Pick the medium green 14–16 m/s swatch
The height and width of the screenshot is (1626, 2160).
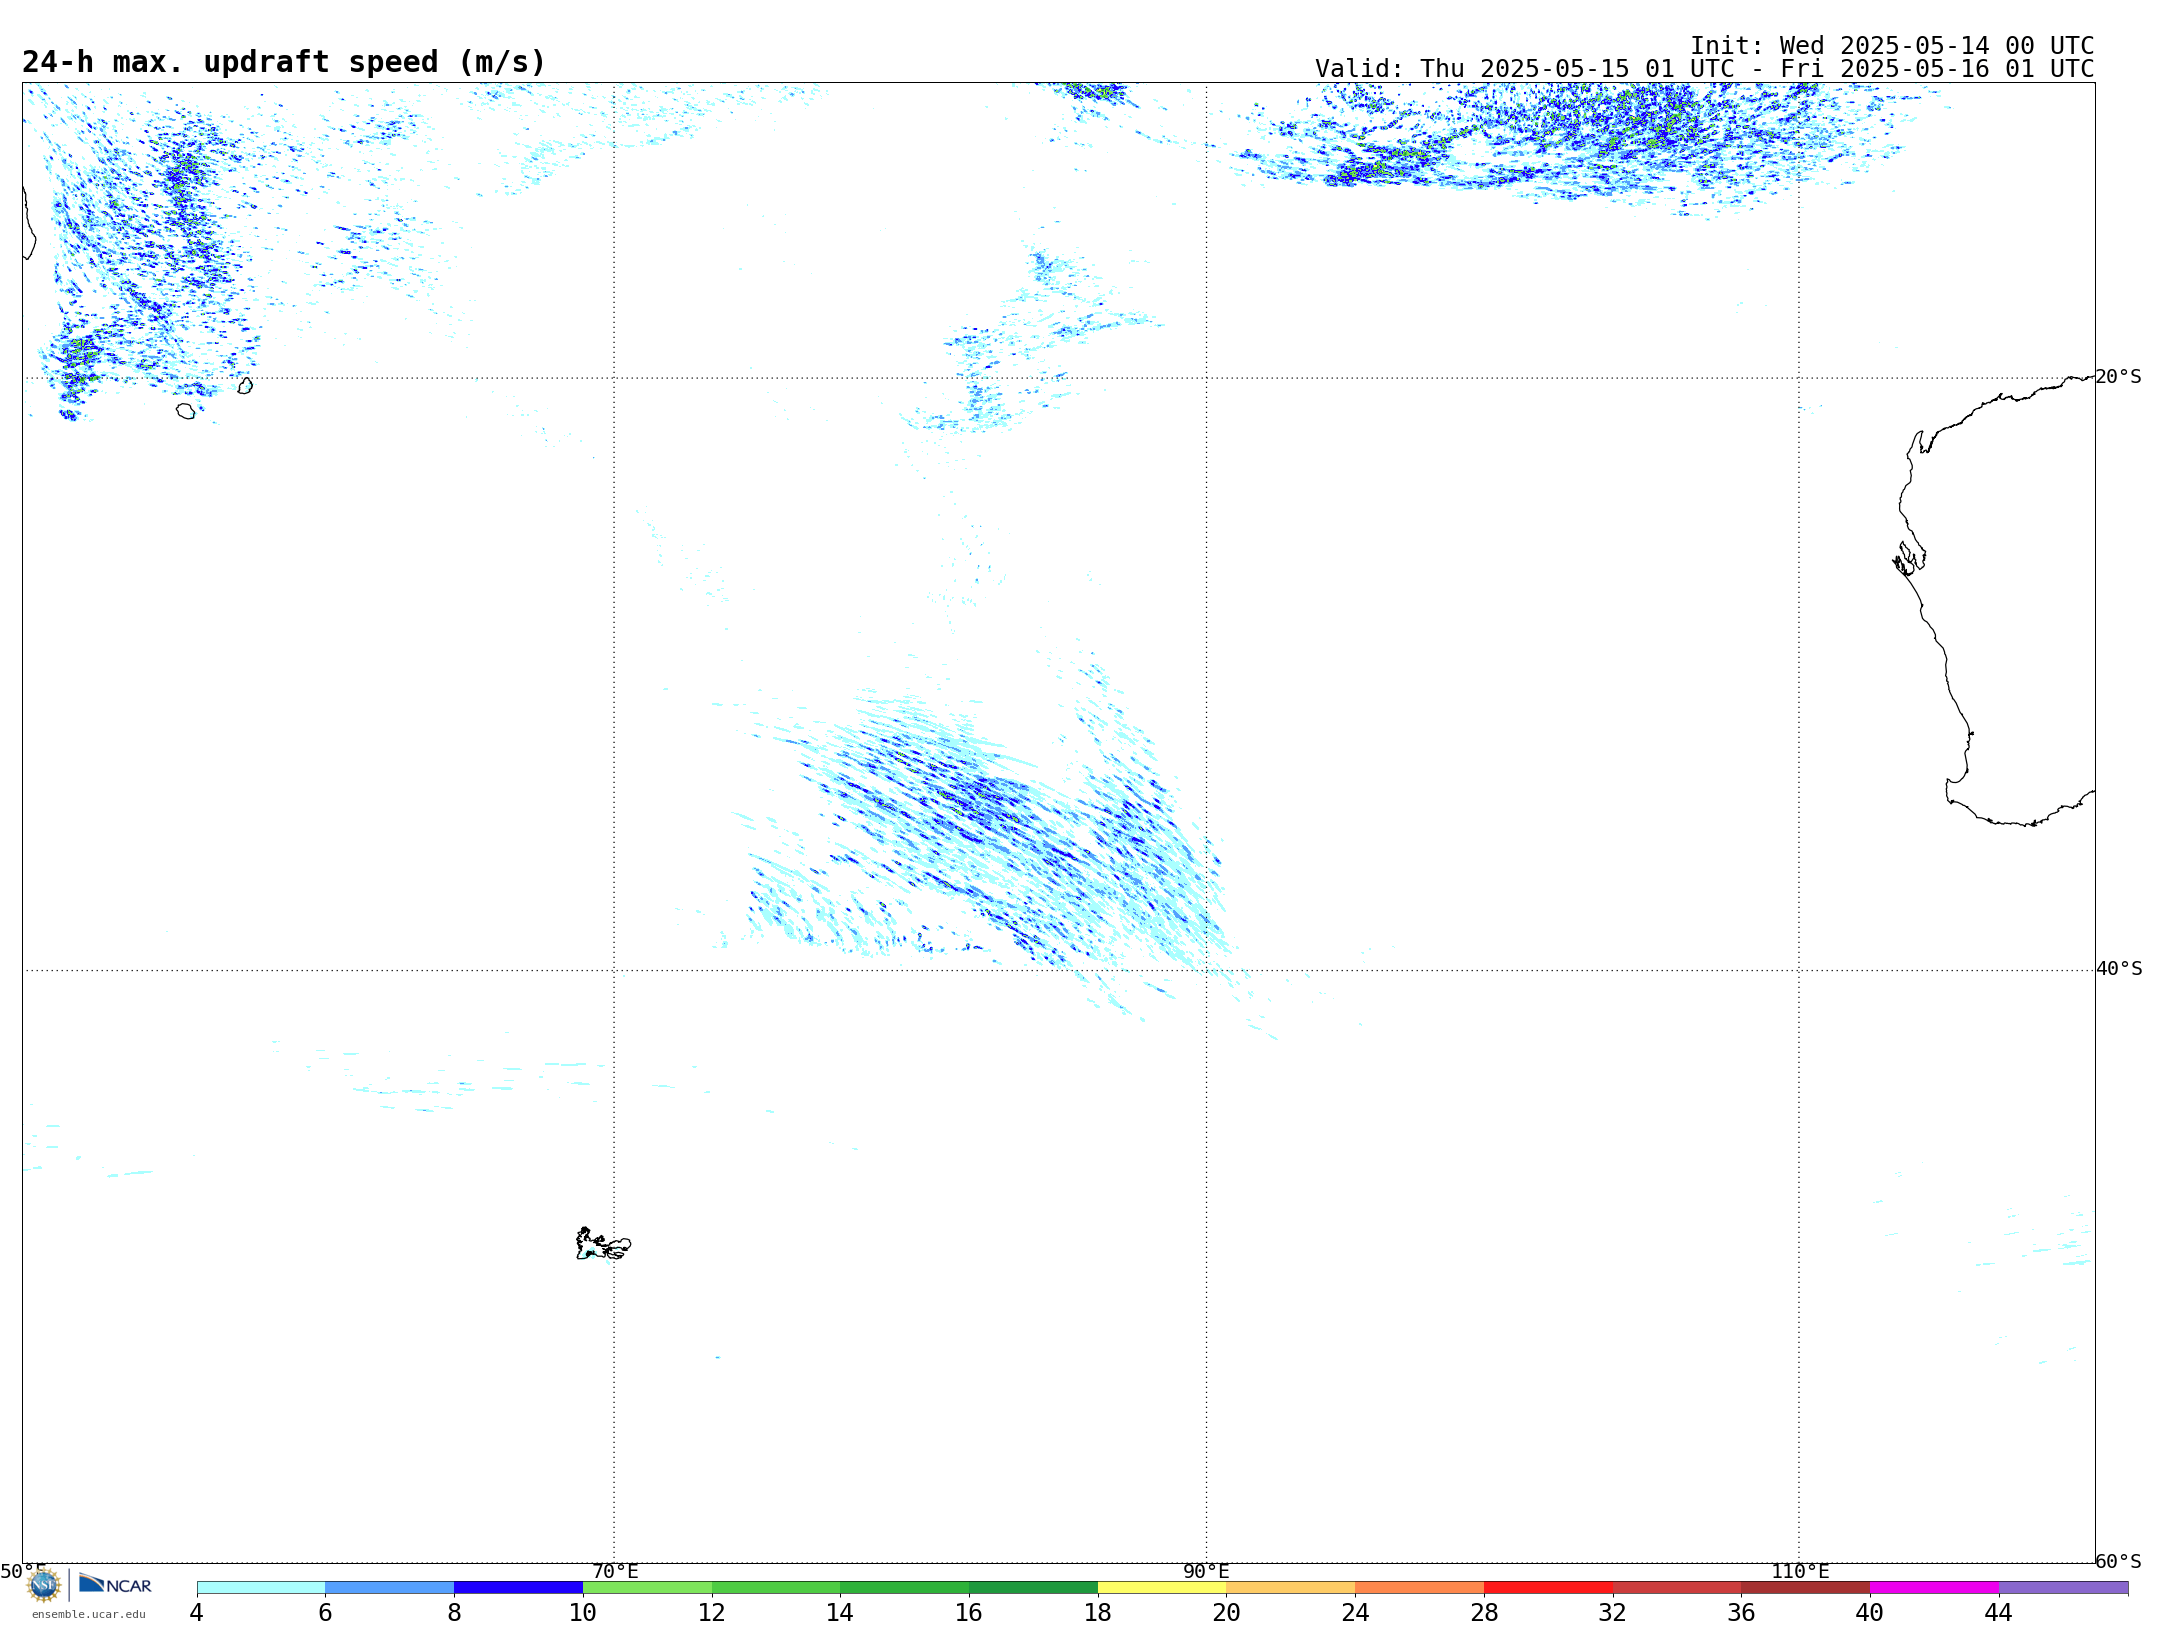[905, 1588]
